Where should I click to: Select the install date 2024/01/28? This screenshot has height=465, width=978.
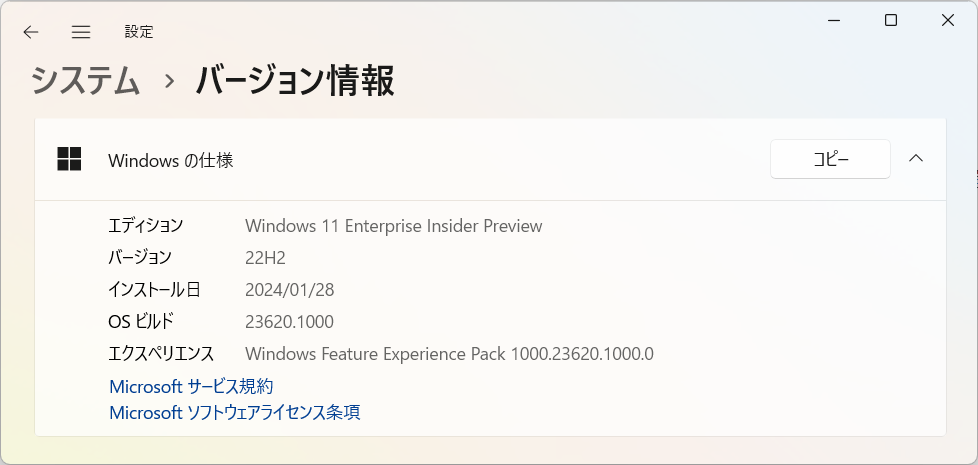pos(289,290)
